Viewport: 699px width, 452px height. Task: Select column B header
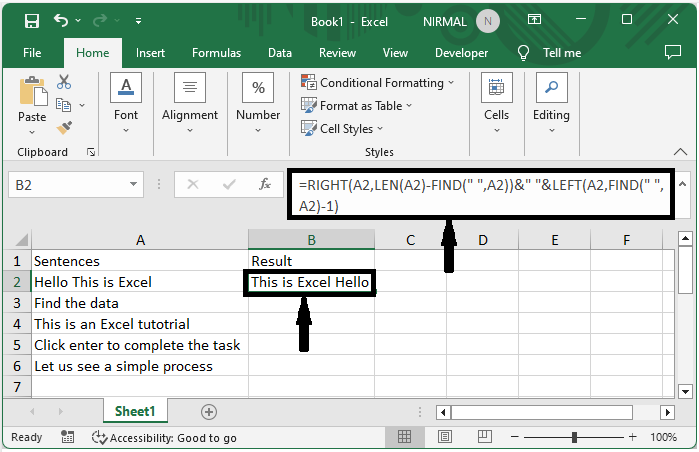(x=312, y=240)
